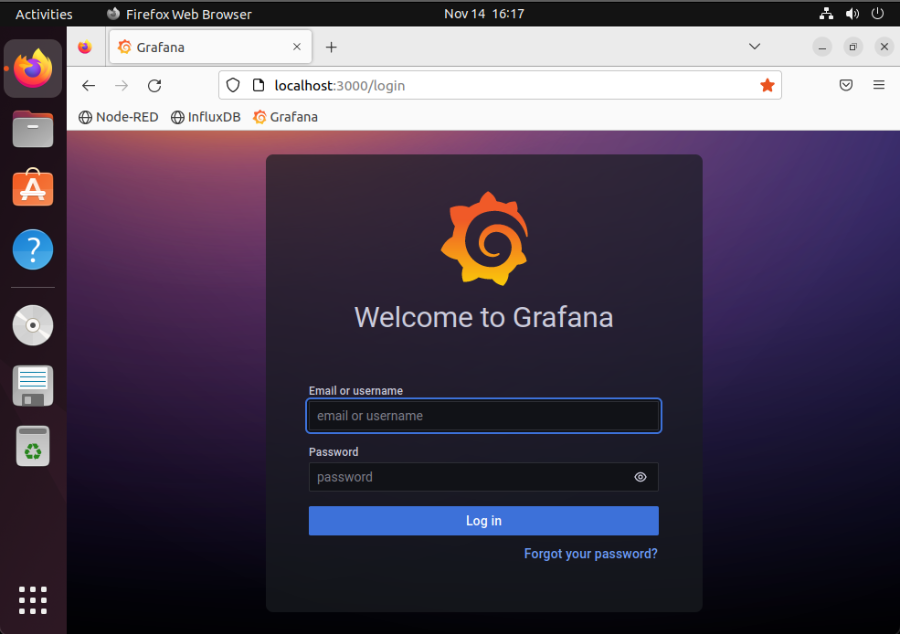
Task: Select the Grafana browser tab
Action: click(x=211, y=47)
